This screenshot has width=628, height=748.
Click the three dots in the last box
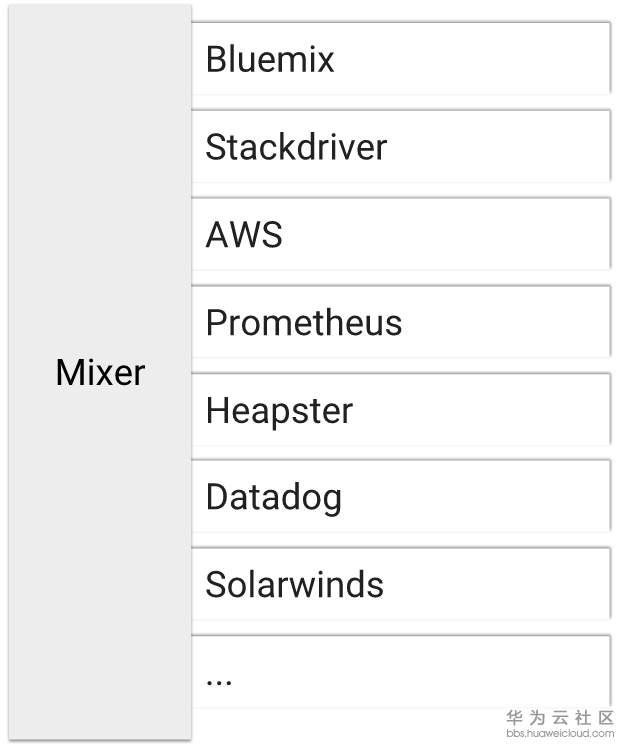coord(218,680)
